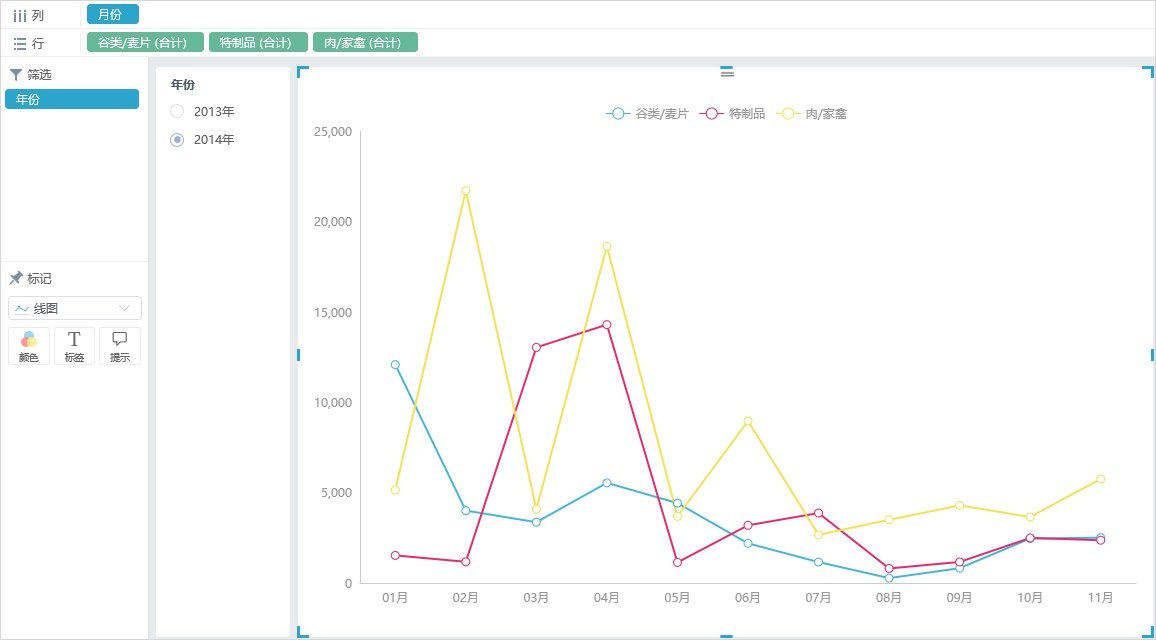Click the 特制品 (合计) row pill
1156x640 pixels.
point(259,42)
